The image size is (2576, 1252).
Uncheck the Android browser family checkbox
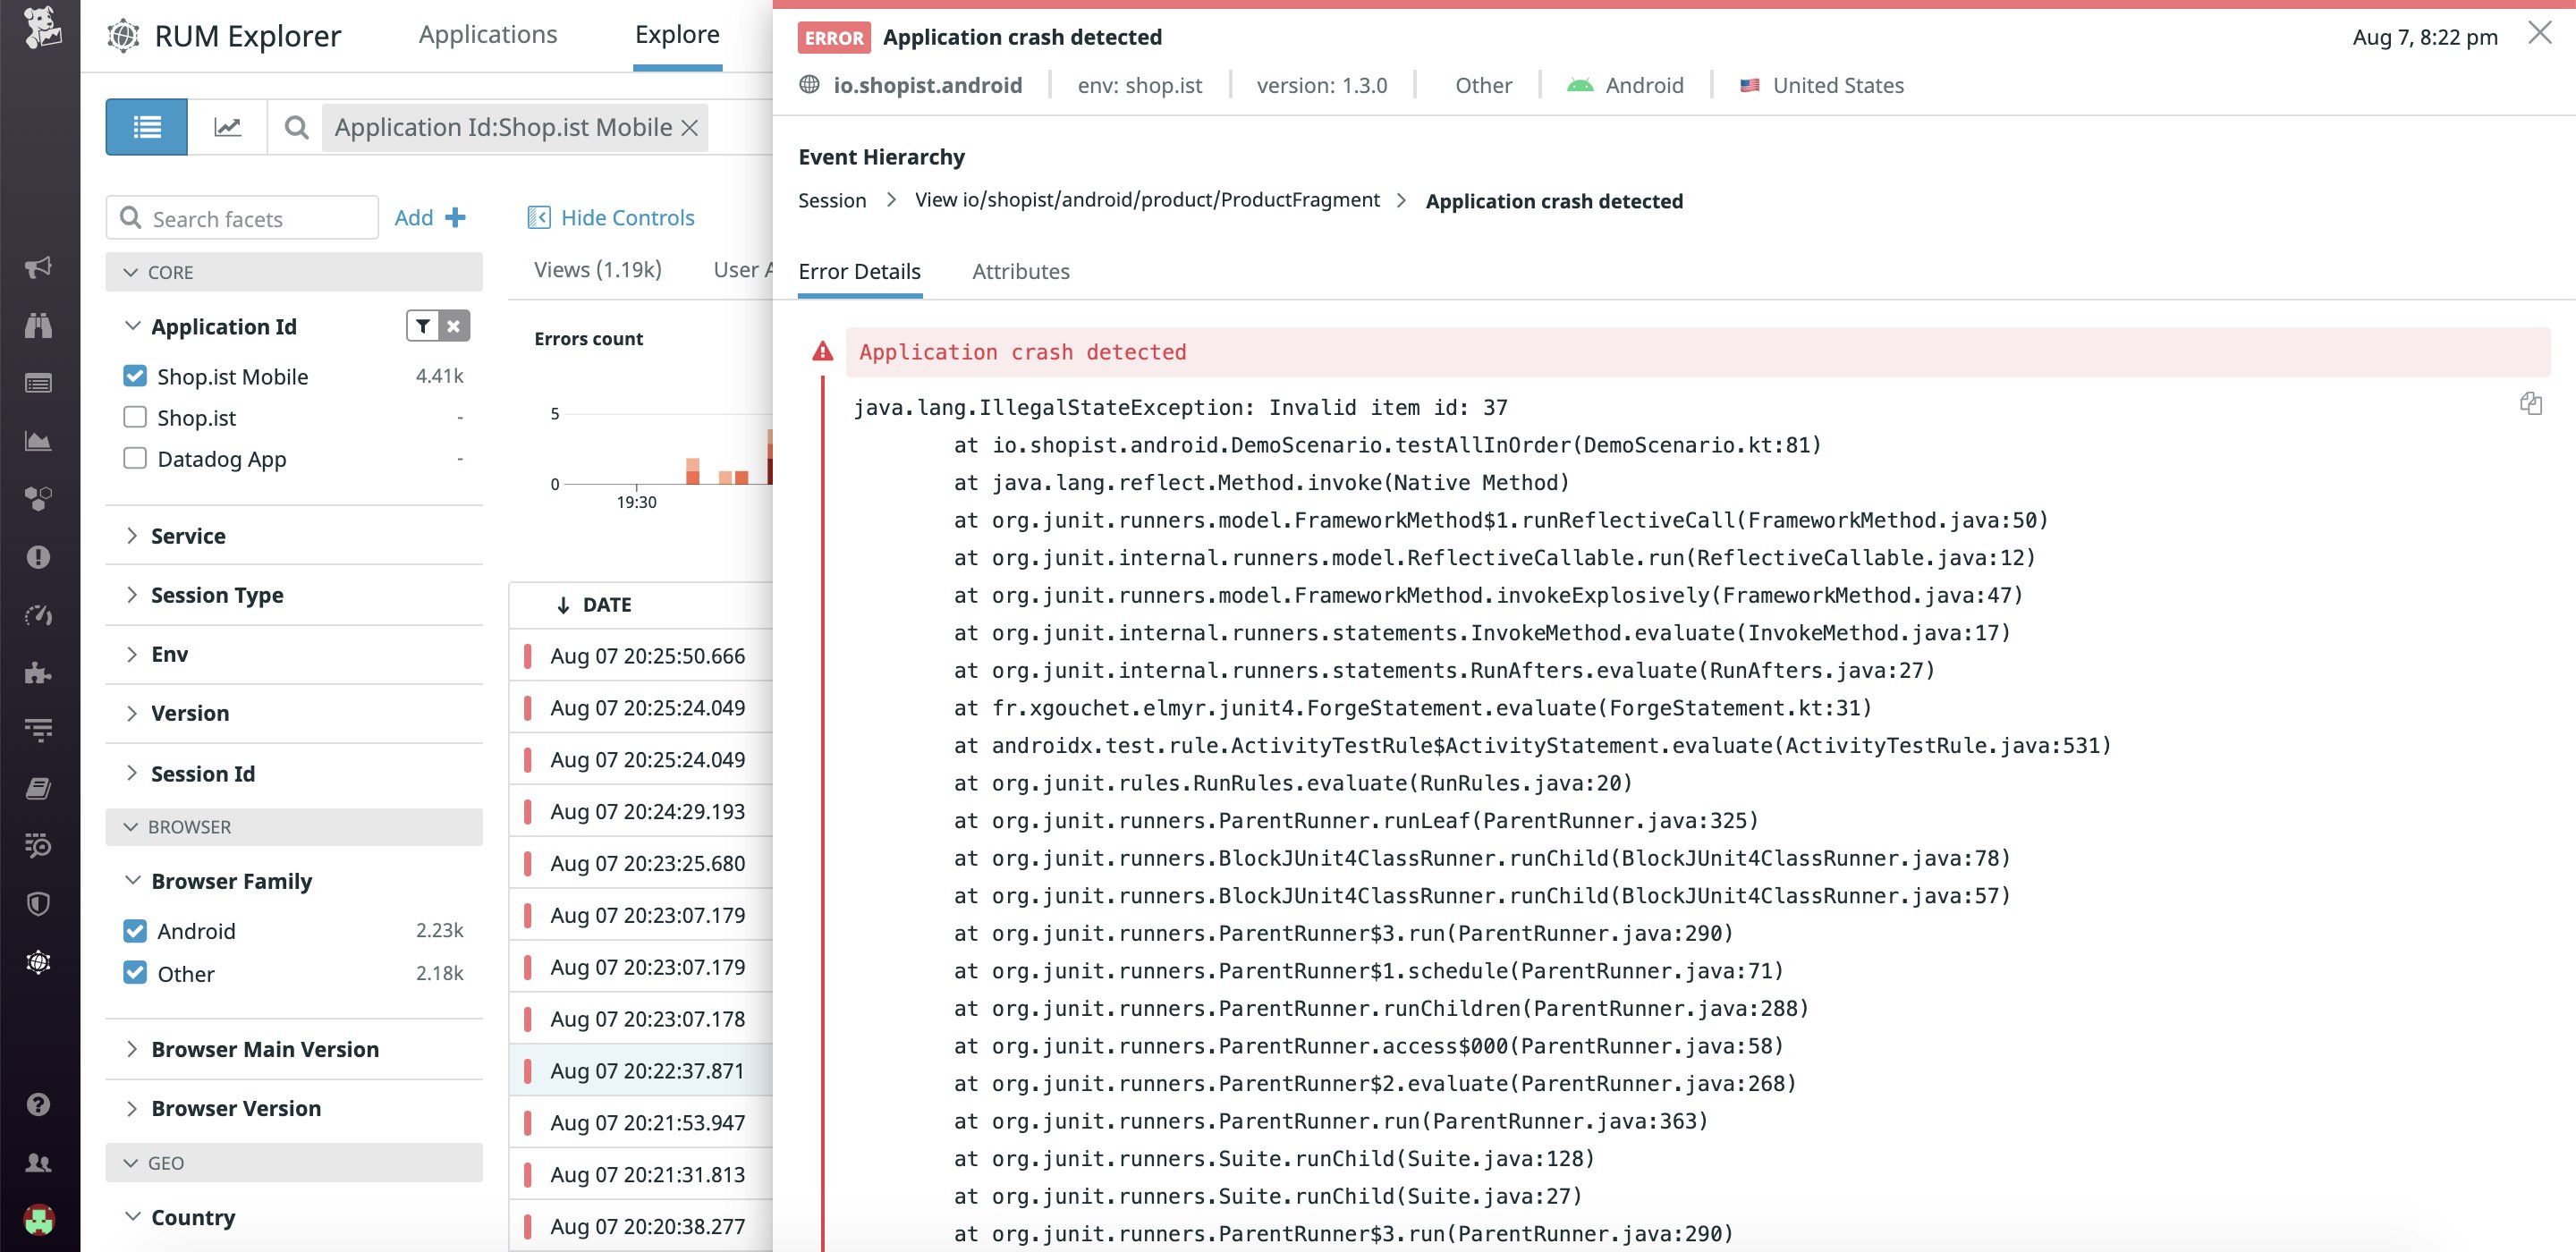coord(135,931)
